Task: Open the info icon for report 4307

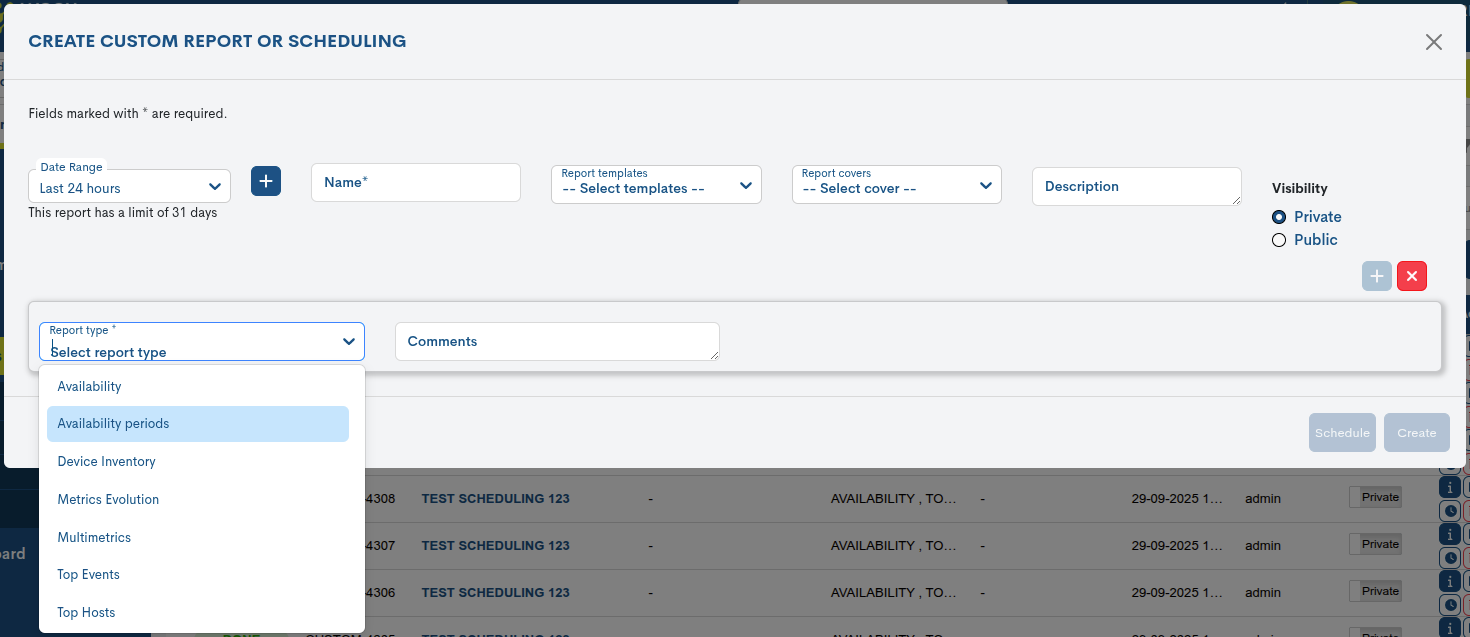Action: (x=1450, y=533)
